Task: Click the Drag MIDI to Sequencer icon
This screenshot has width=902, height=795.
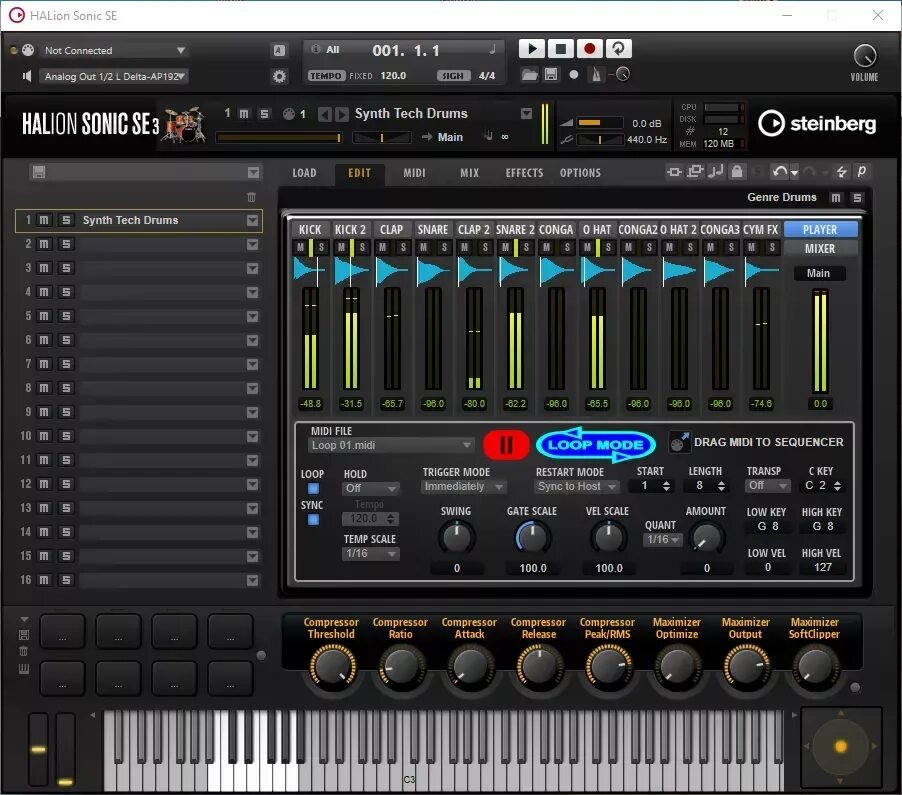Action: pyautogui.click(x=679, y=441)
